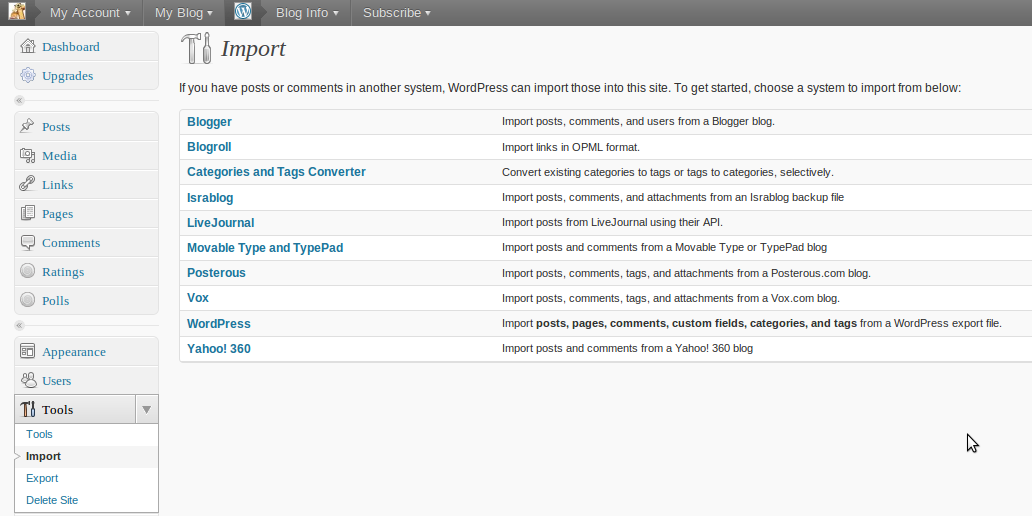Open Movable Type and TypePad importer
The width and height of the screenshot is (1032, 516).
(x=265, y=247)
